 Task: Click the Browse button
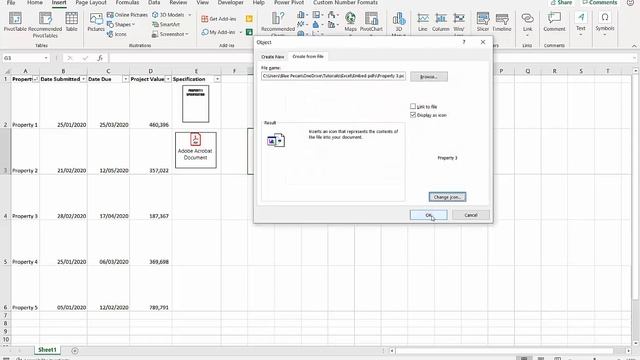point(429,76)
